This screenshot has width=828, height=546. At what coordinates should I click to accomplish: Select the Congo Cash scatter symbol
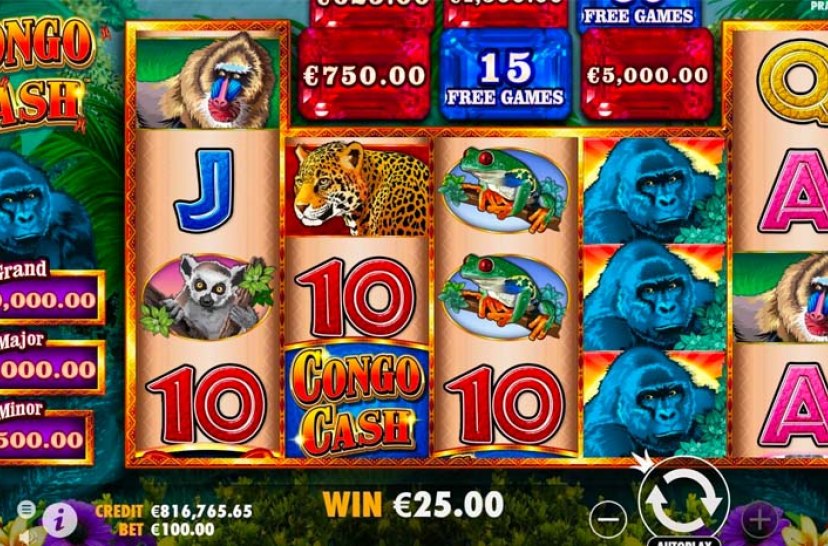(358, 401)
